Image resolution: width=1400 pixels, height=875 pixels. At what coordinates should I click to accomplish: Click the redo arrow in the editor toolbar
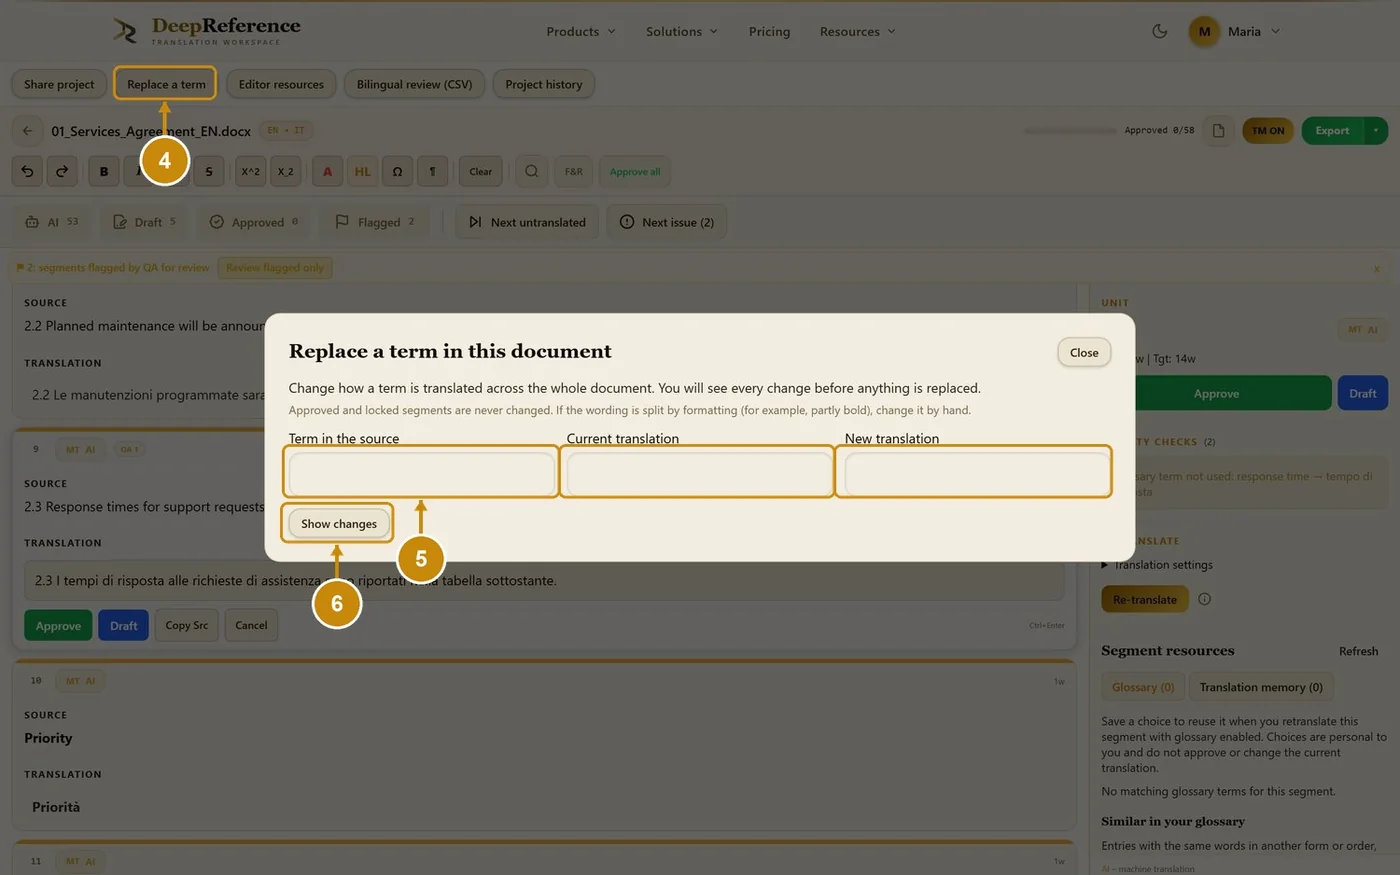coord(62,171)
